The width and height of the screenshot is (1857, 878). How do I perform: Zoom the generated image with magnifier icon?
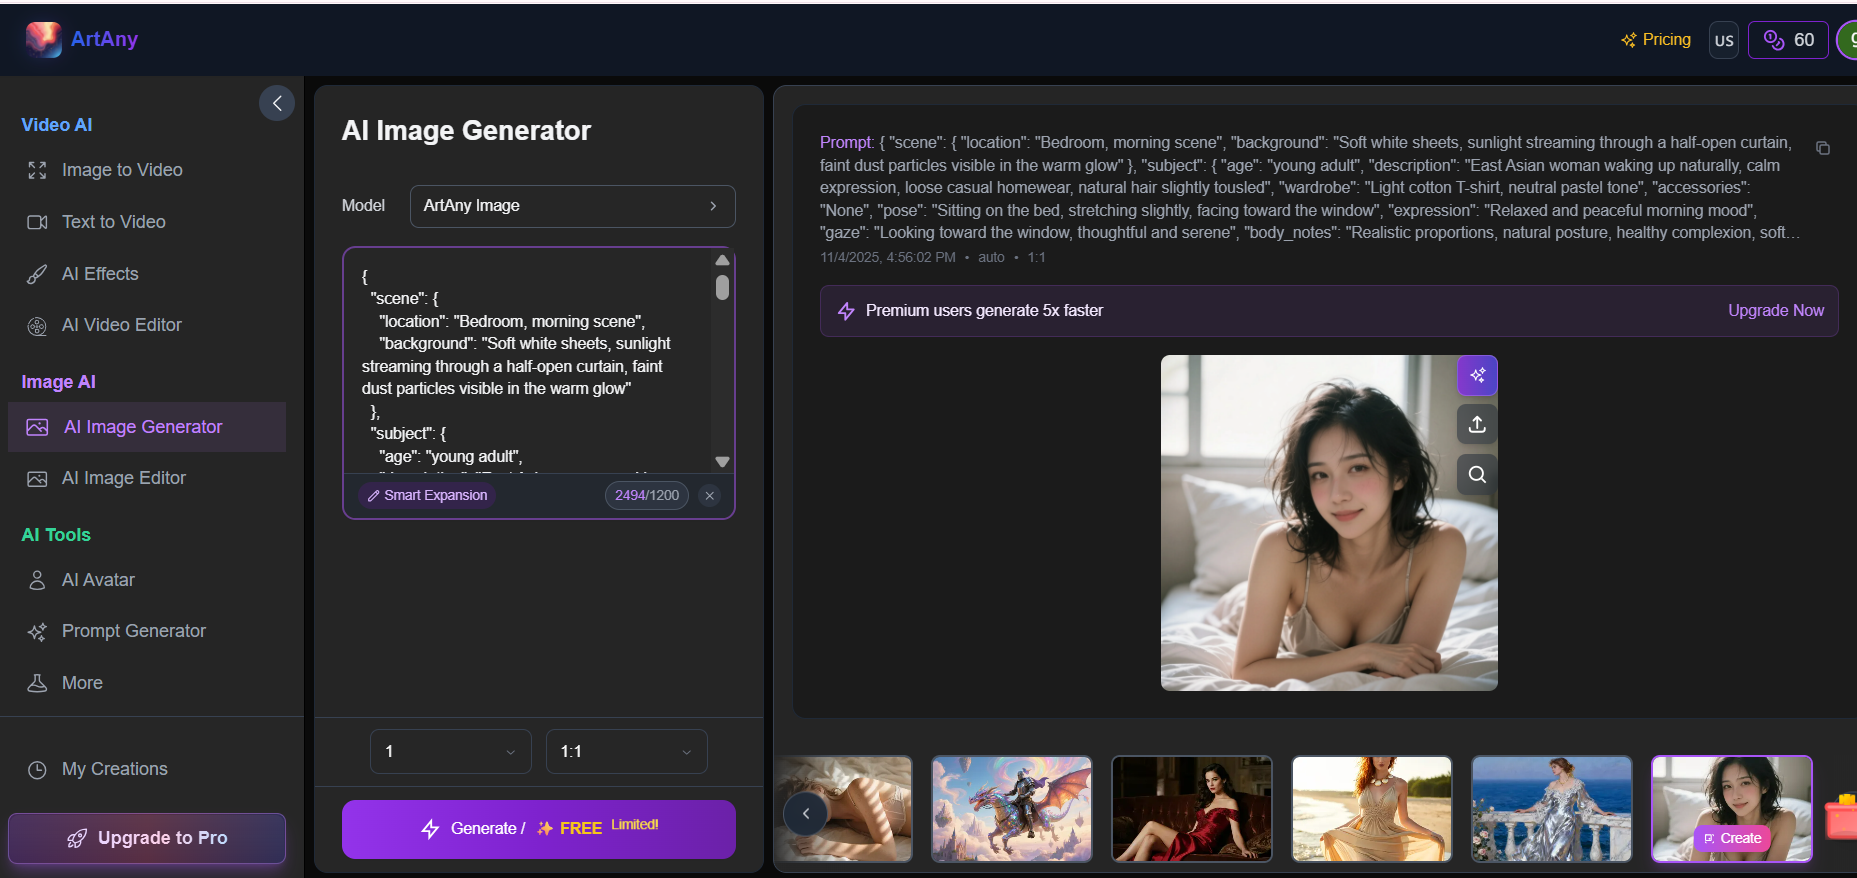(x=1477, y=475)
